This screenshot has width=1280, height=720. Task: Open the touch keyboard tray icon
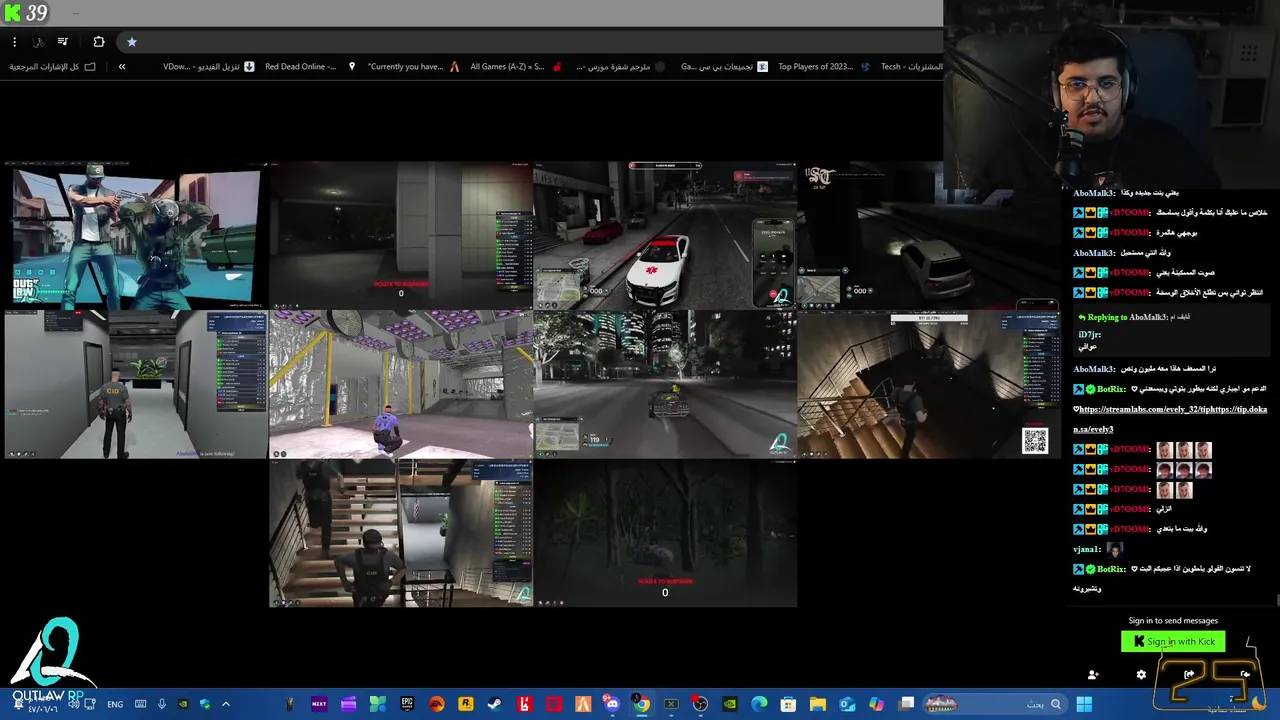click(140, 704)
